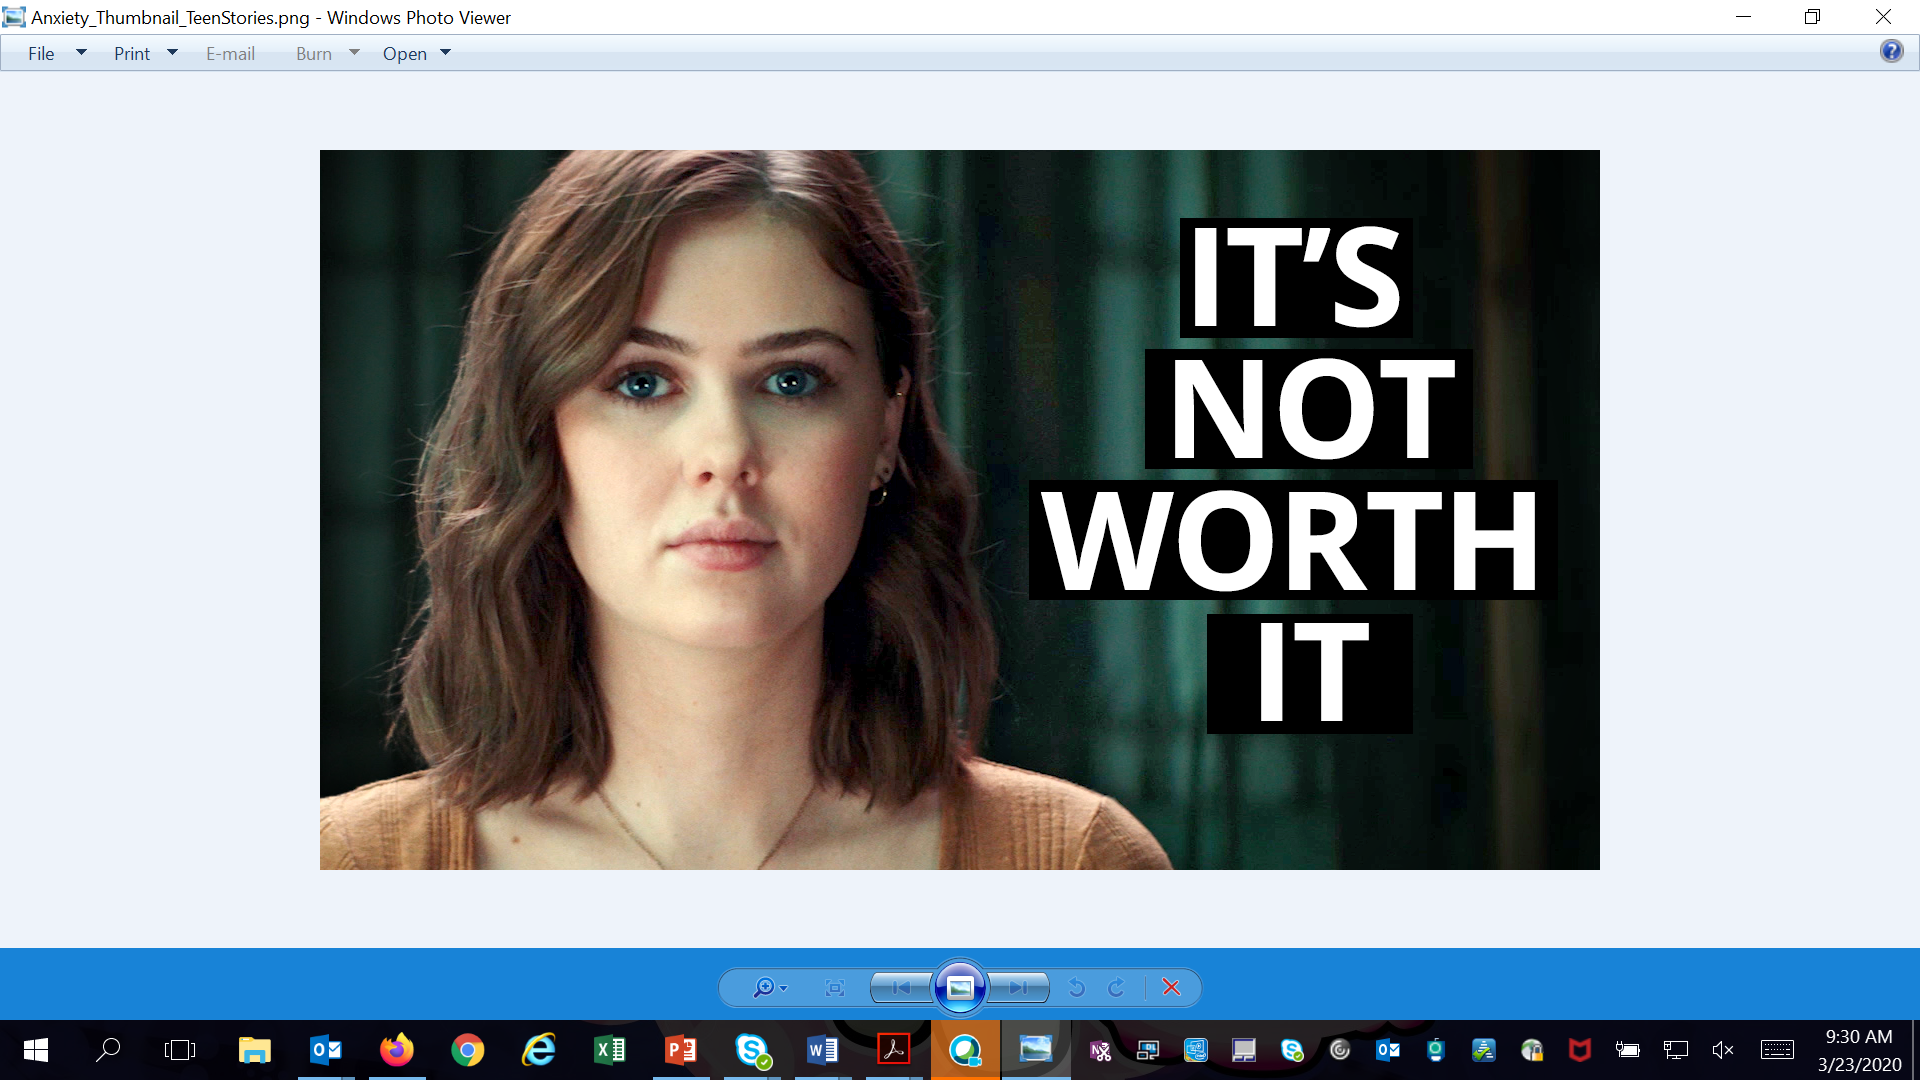The image size is (1920, 1080).
Task: Open the Photo Viewer help icon
Action: pyautogui.click(x=1891, y=52)
